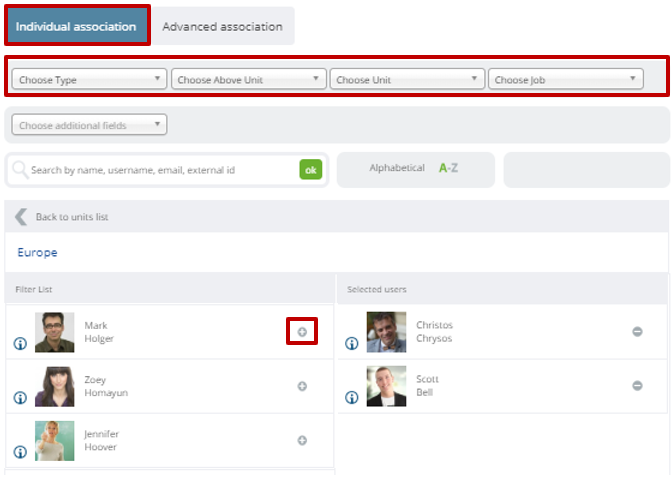This screenshot has height=499, width=671.
Task: Select the name Zoey Homayun
Action: click(106, 386)
